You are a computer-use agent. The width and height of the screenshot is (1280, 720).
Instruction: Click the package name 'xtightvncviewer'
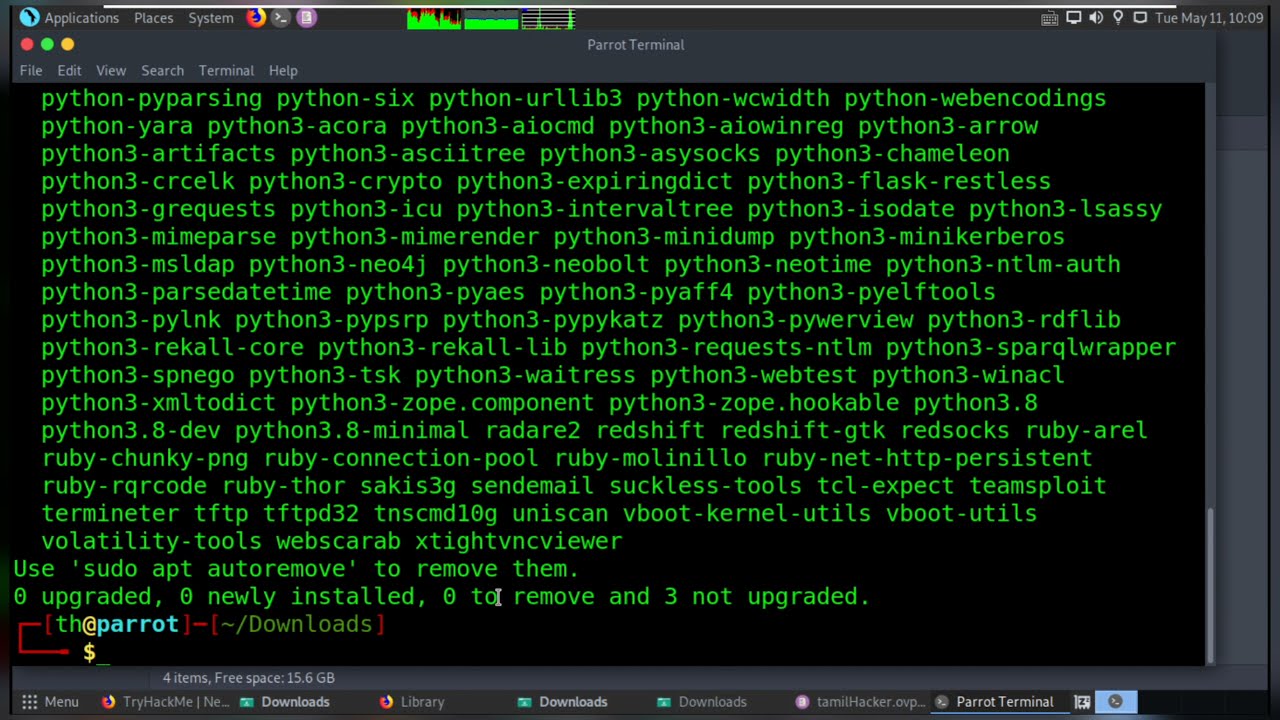[x=518, y=541]
